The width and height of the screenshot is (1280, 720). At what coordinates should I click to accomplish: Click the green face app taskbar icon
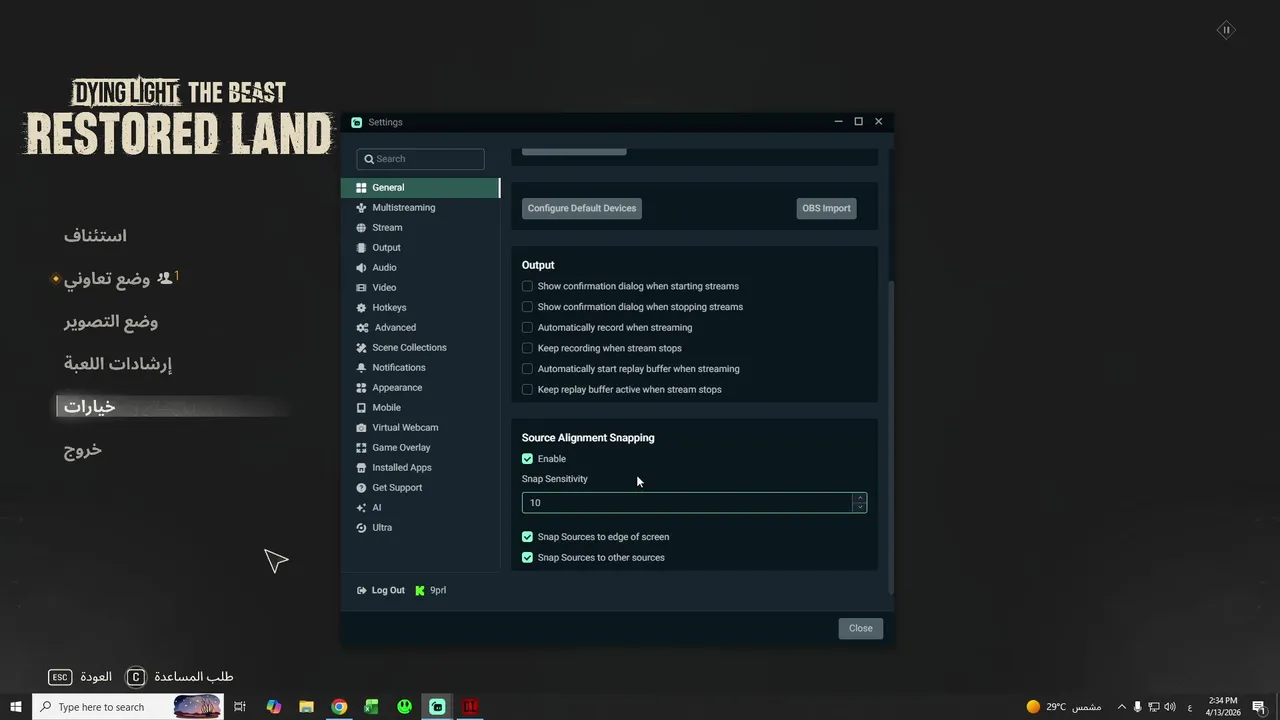tap(404, 707)
